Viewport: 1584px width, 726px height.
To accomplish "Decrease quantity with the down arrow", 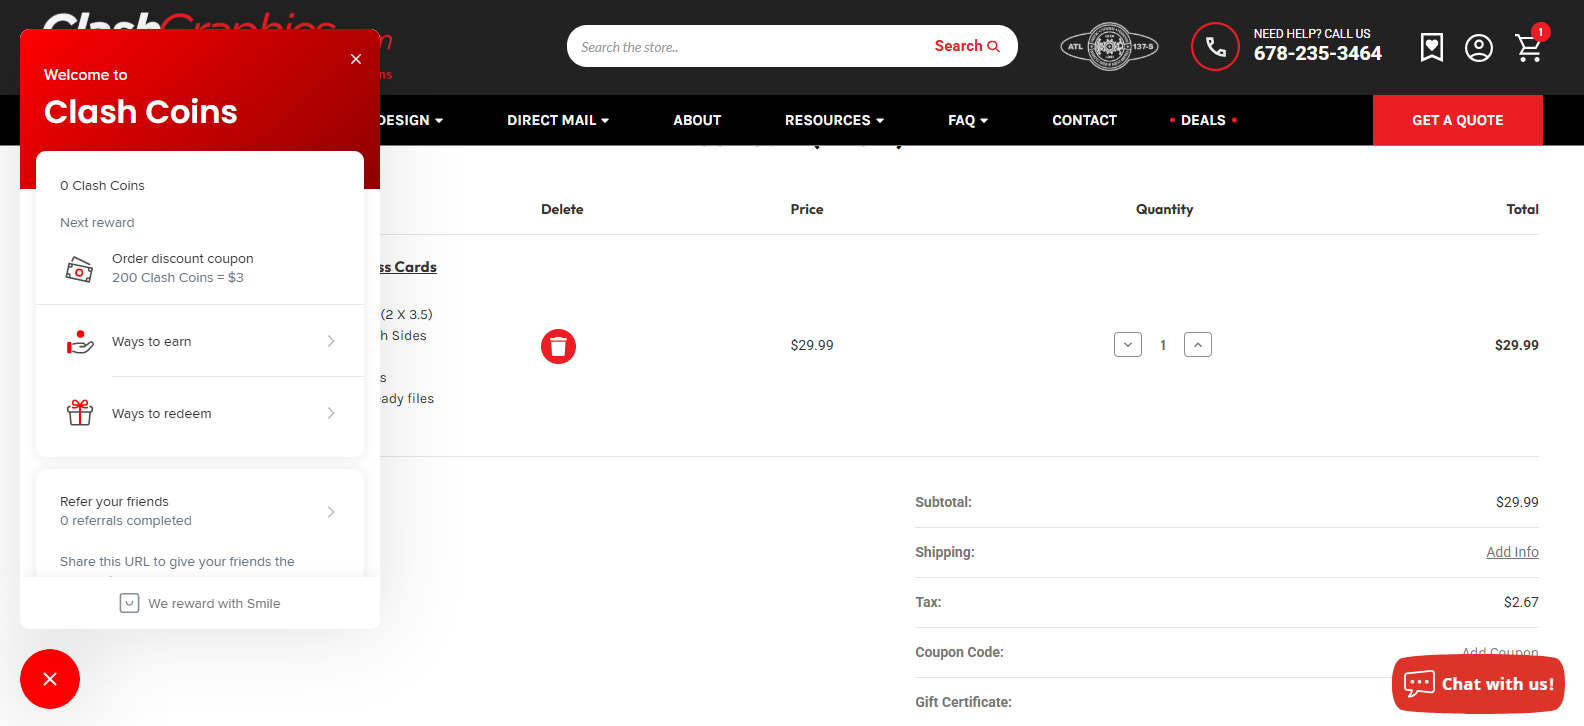I will [x=1128, y=345].
